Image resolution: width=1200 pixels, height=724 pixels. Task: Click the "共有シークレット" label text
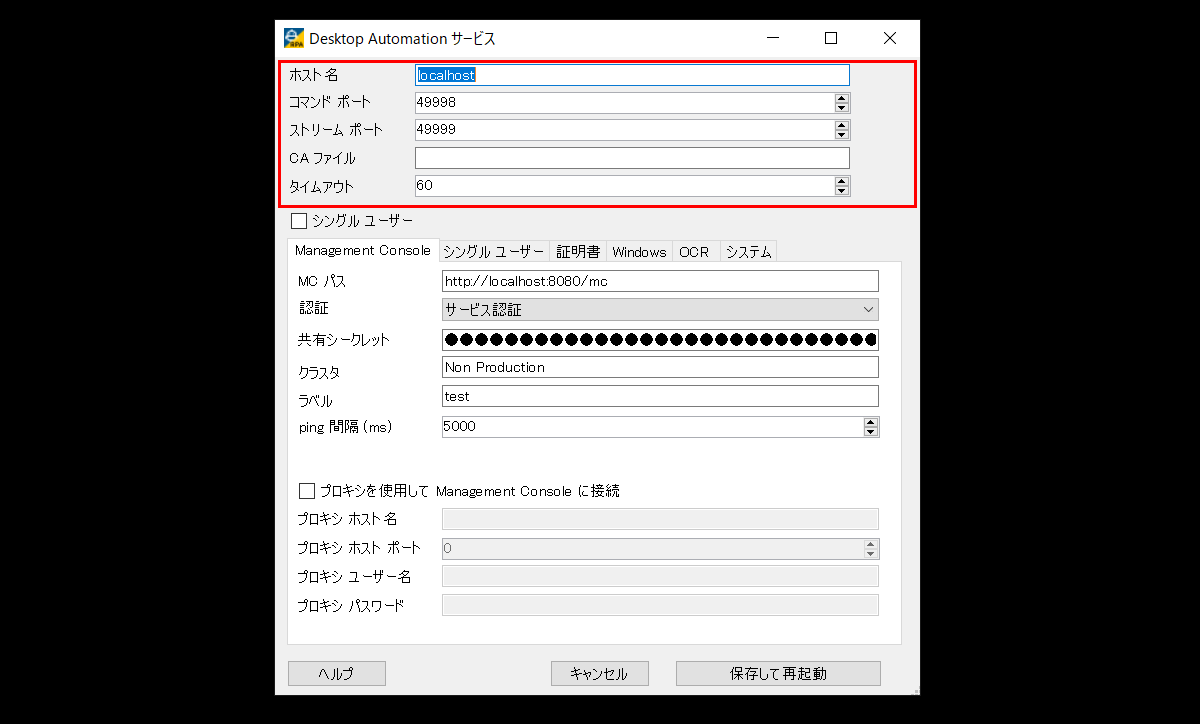(343, 340)
